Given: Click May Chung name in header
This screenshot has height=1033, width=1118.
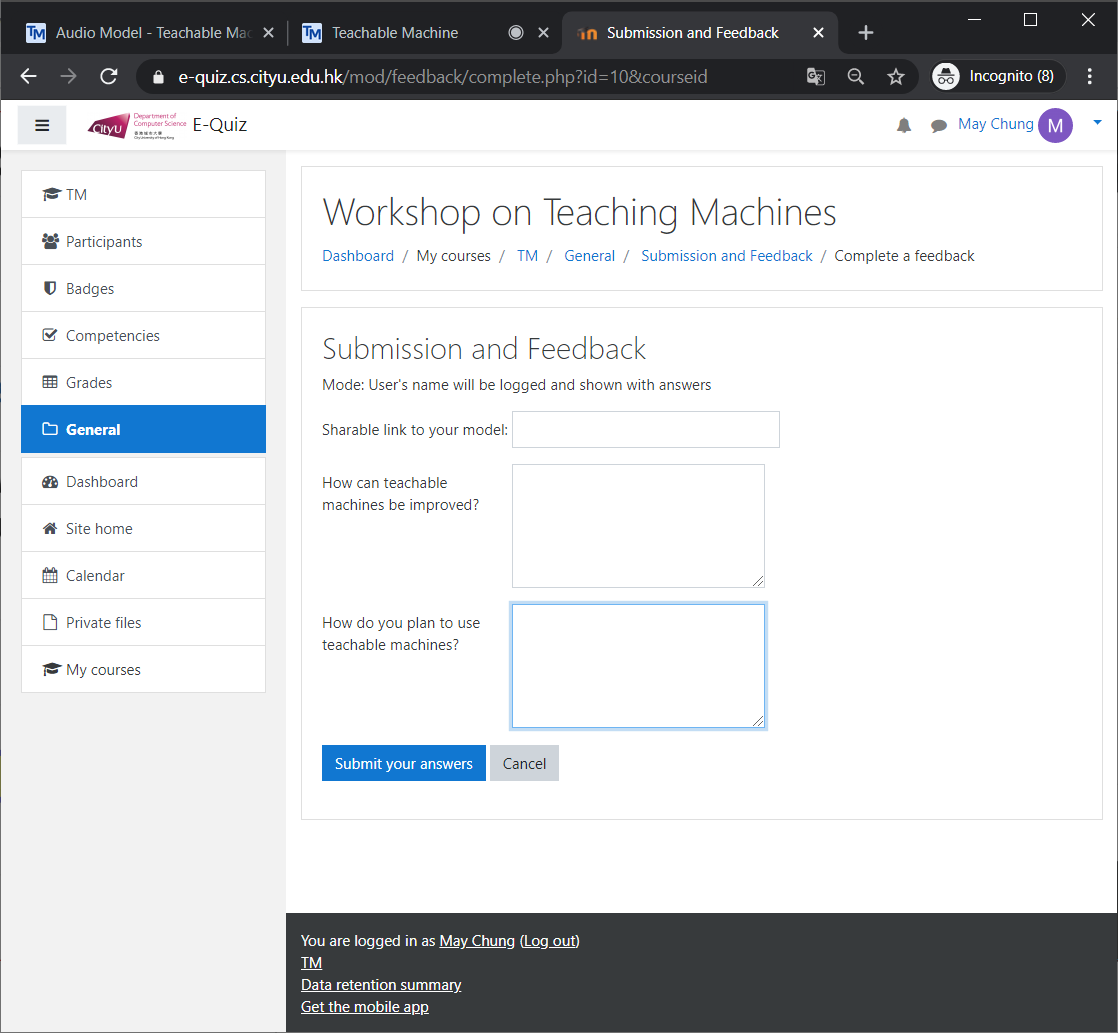Looking at the screenshot, I should [995, 124].
